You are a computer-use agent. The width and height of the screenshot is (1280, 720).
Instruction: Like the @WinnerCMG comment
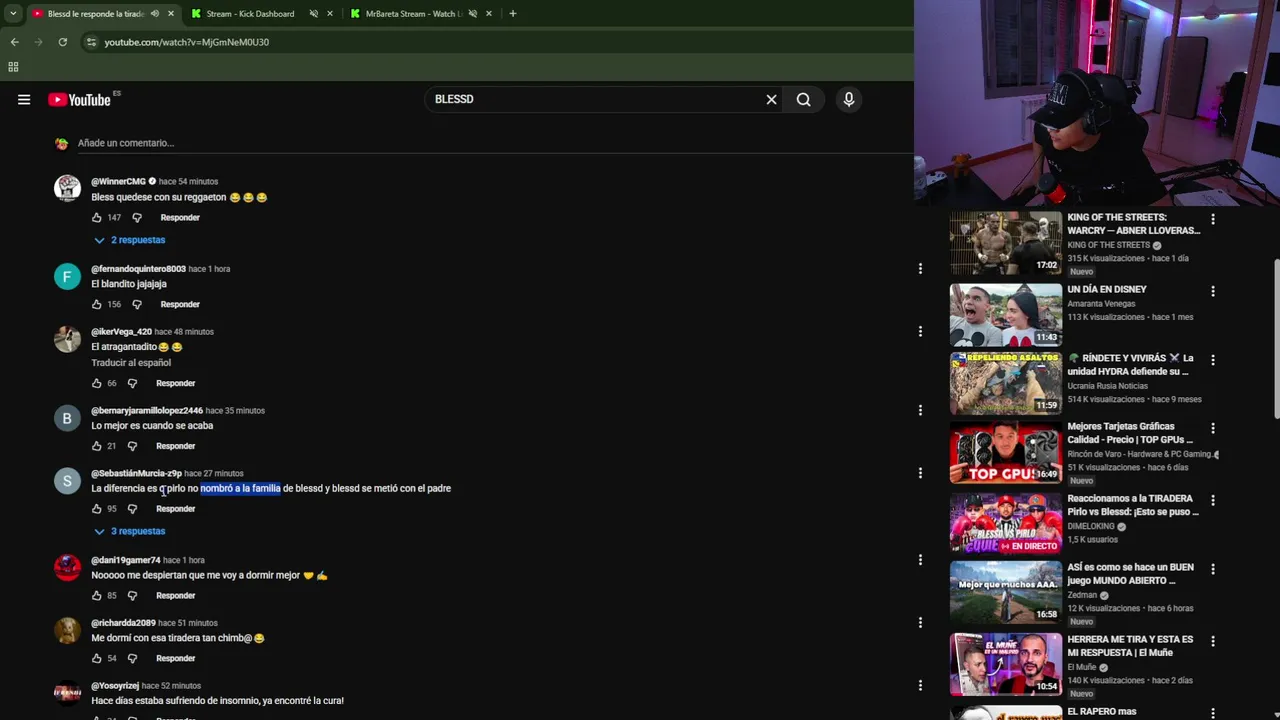click(x=97, y=217)
